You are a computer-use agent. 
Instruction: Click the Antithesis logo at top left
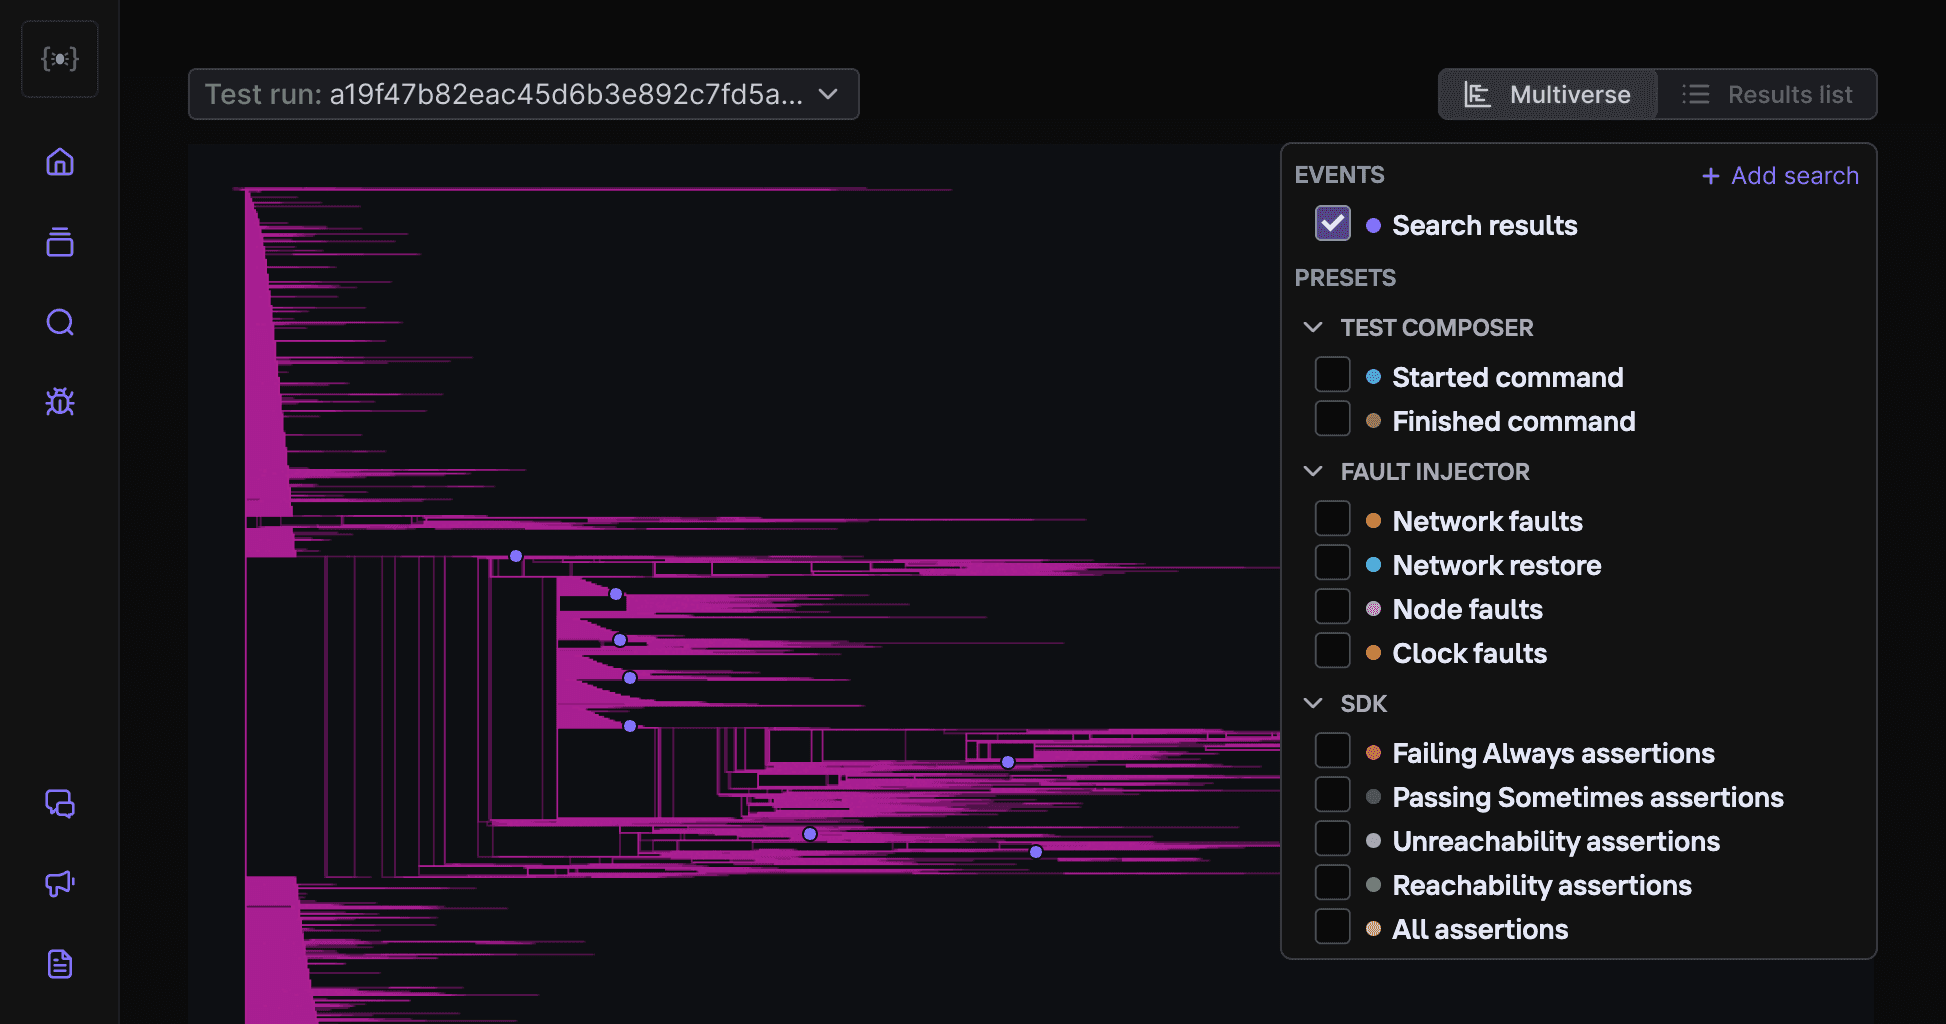click(59, 58)
